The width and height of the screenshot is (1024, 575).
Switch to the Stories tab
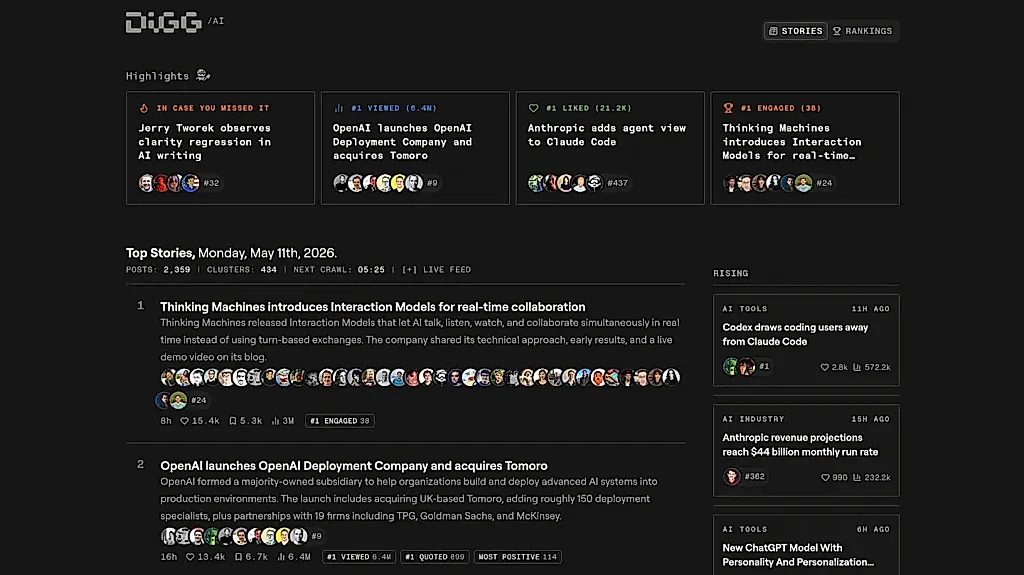pyautogui.click(x=795, y=31)
